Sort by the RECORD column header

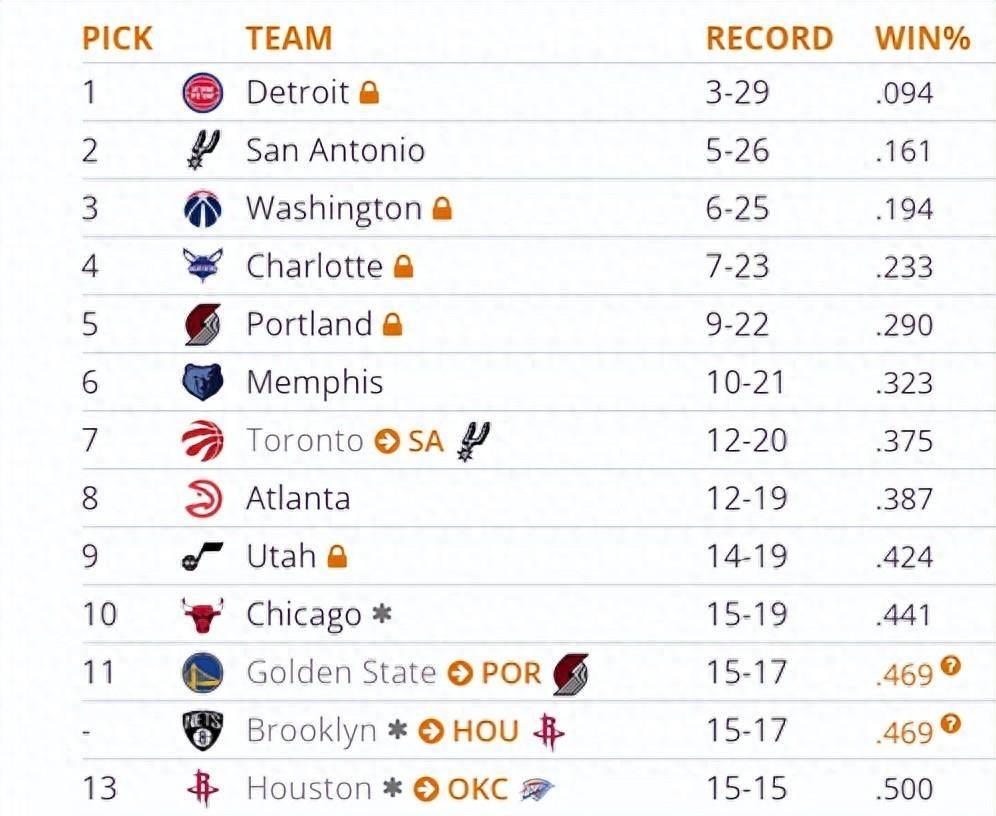coord(769,38)
